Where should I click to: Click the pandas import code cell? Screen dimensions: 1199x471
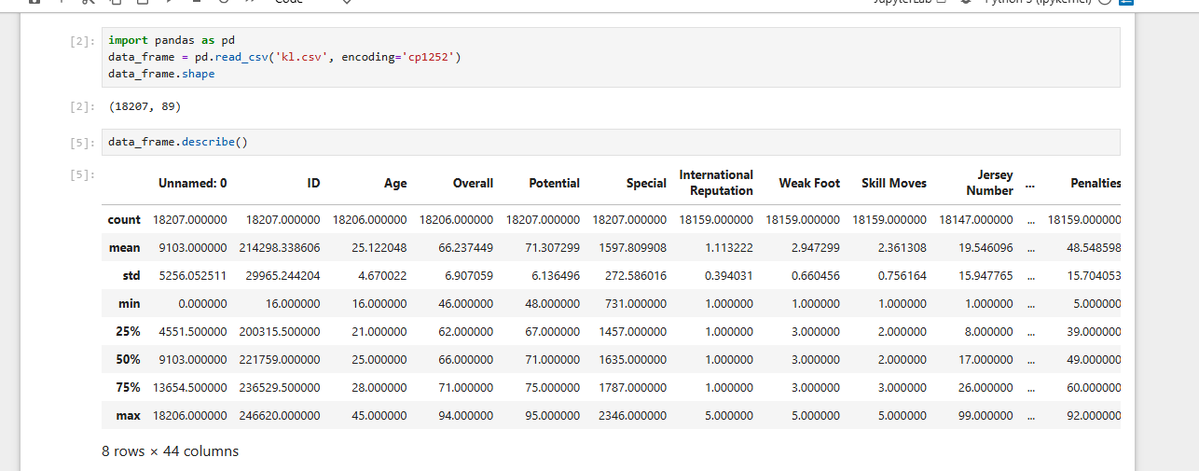(x=612, y=57)
